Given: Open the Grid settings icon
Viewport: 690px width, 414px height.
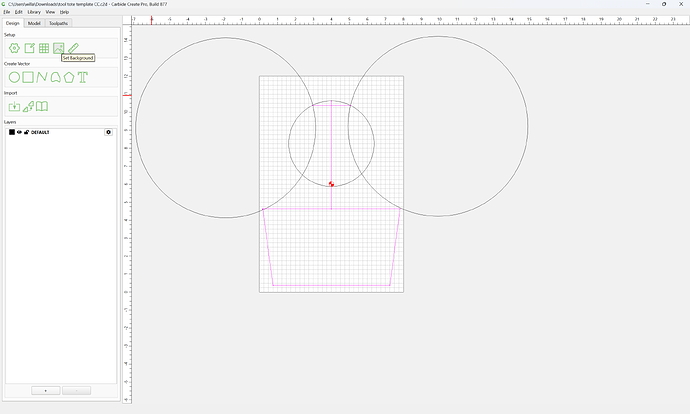Looking at the screenshot, I should click(x=44, y=48).
